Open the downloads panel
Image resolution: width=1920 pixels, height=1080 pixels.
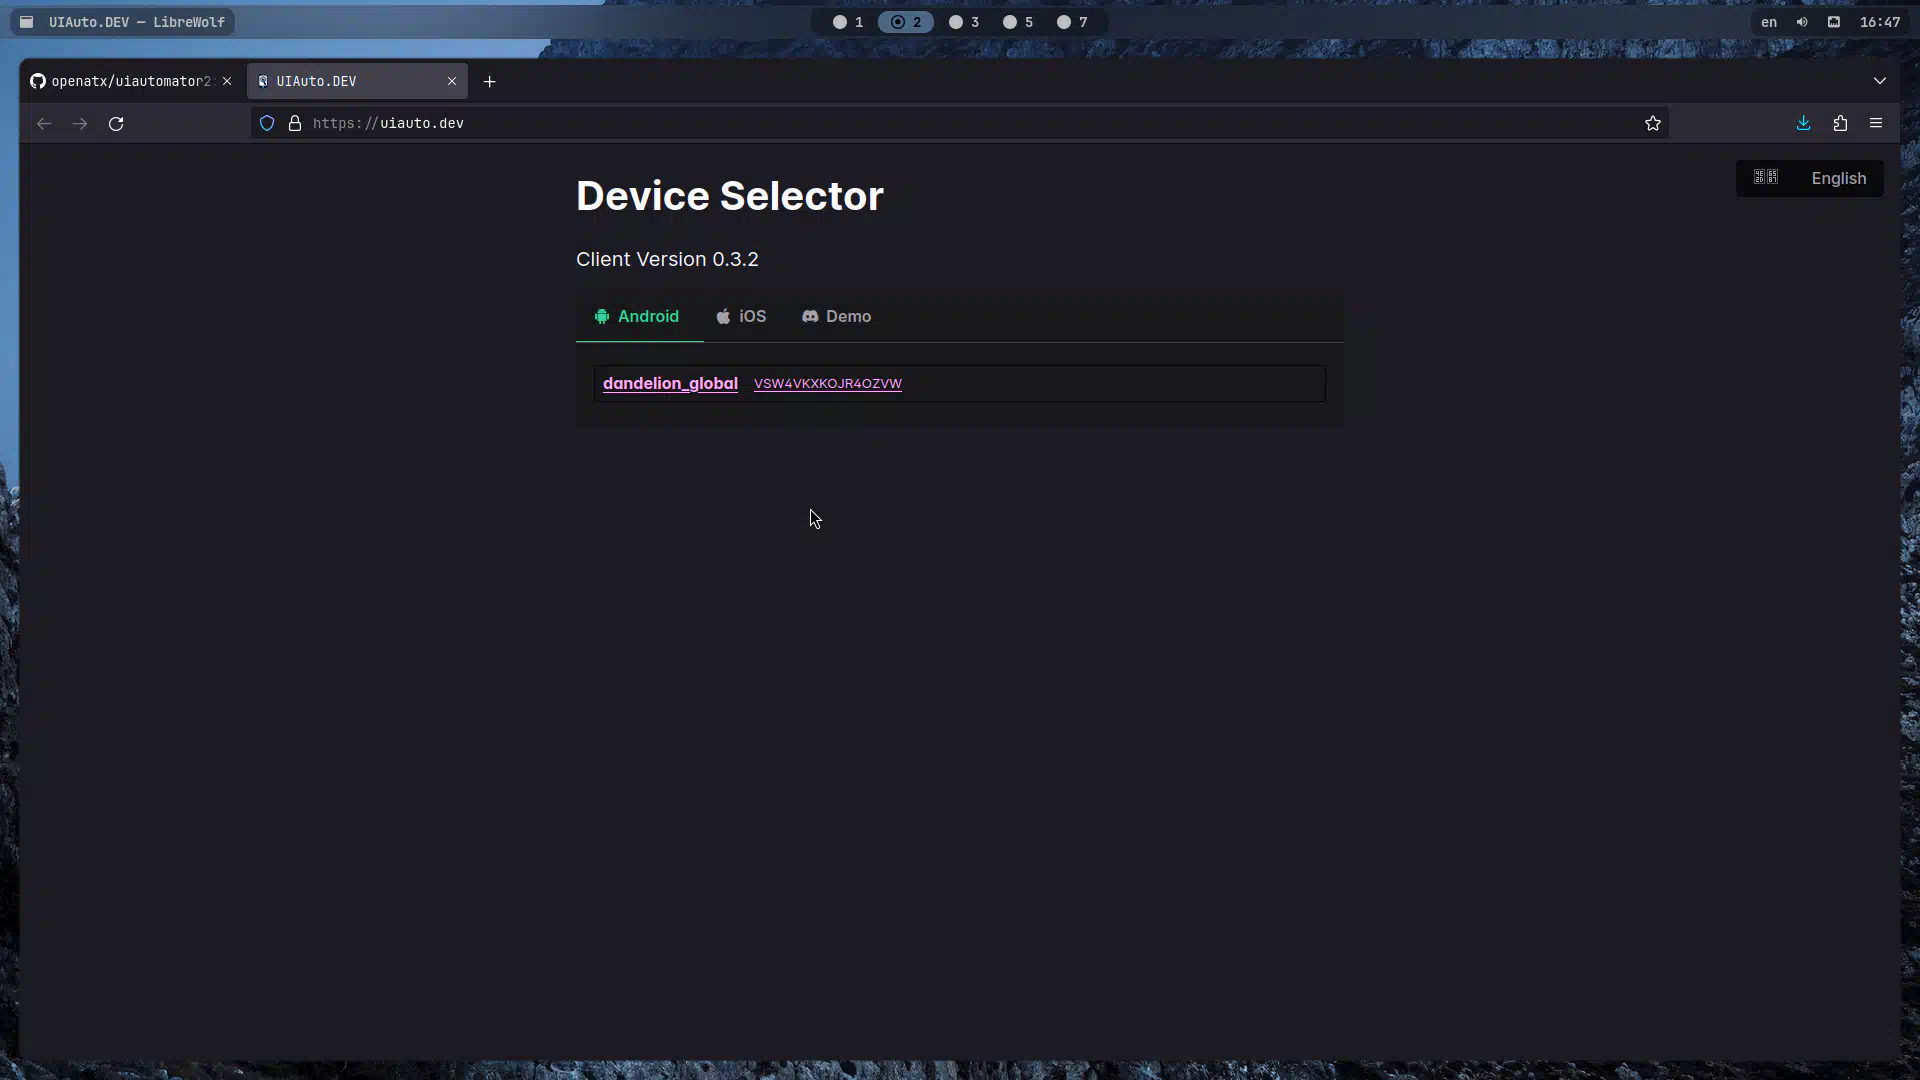coord(1804,123)
